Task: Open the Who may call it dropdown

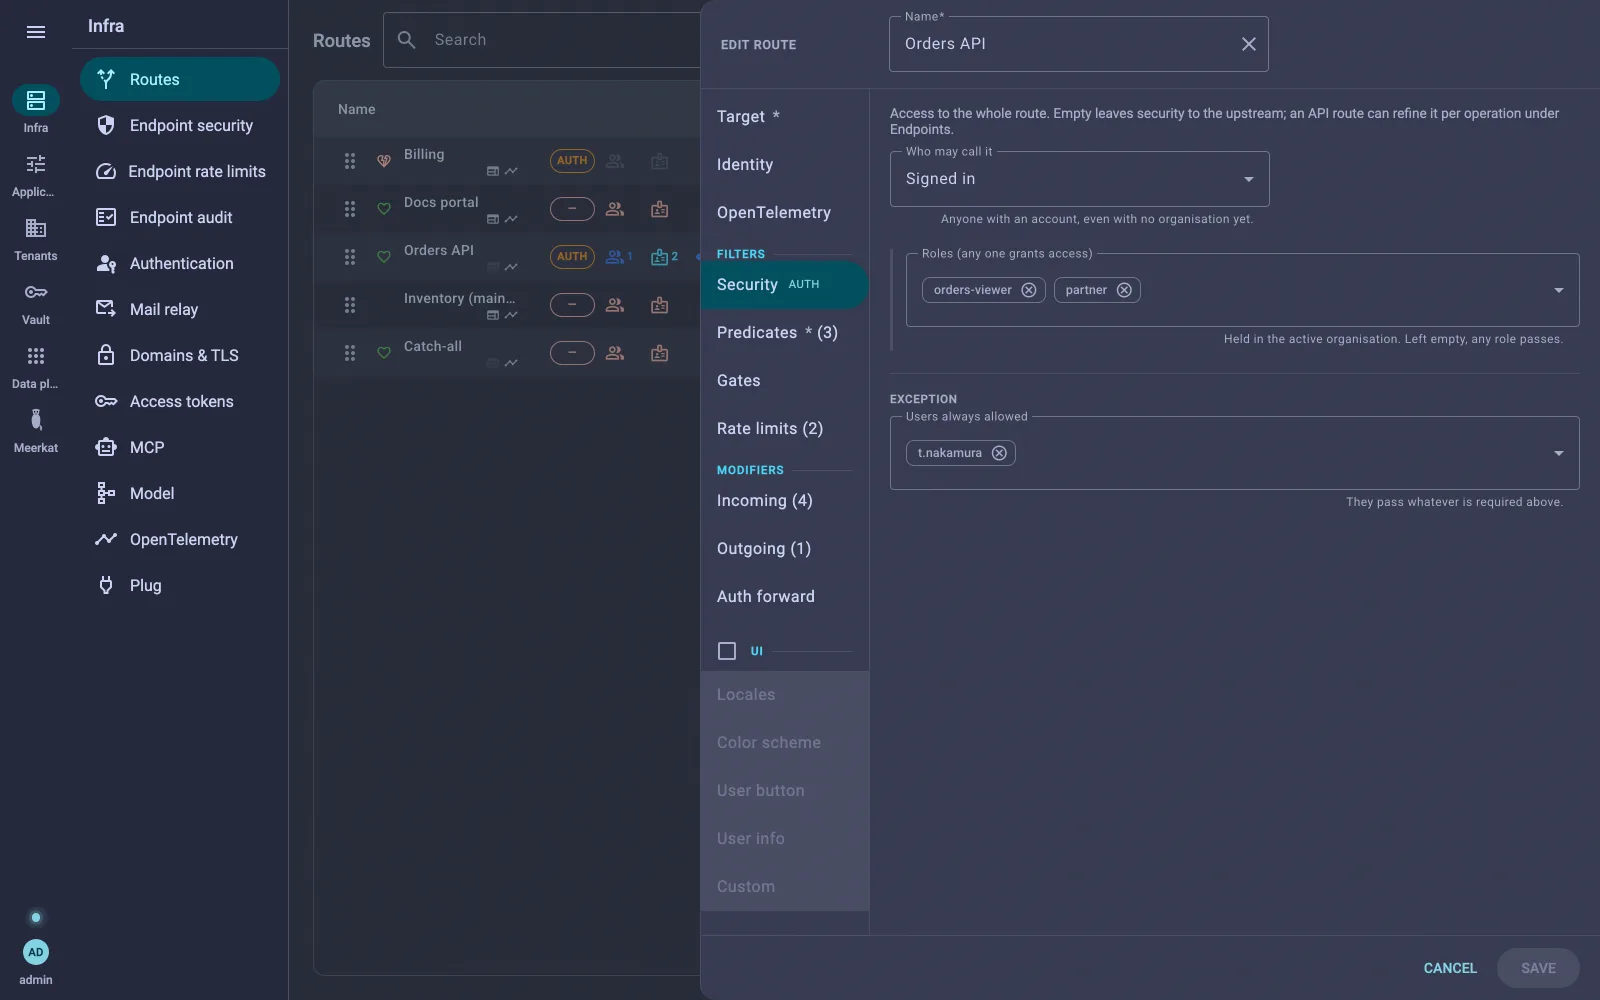Action: tap(1080, 179)
